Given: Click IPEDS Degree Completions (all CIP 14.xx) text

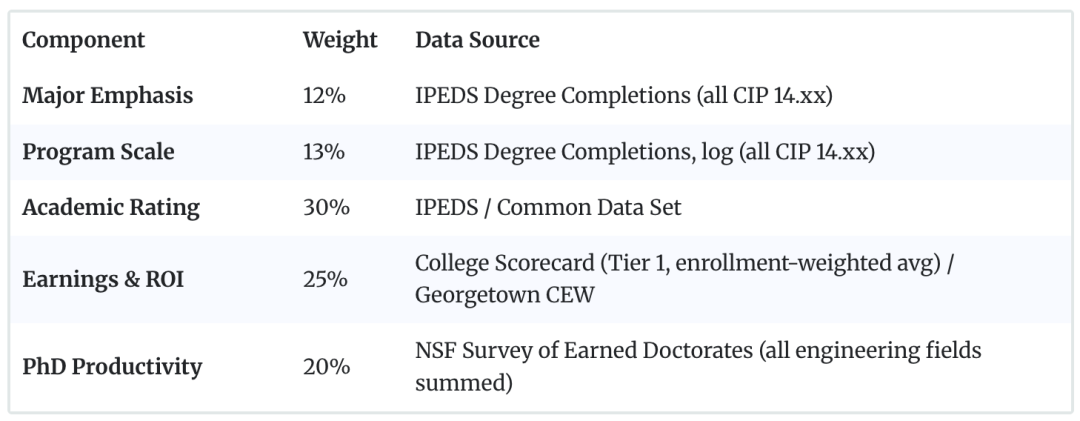Looking at the screenshot, I should pos(624,96).
